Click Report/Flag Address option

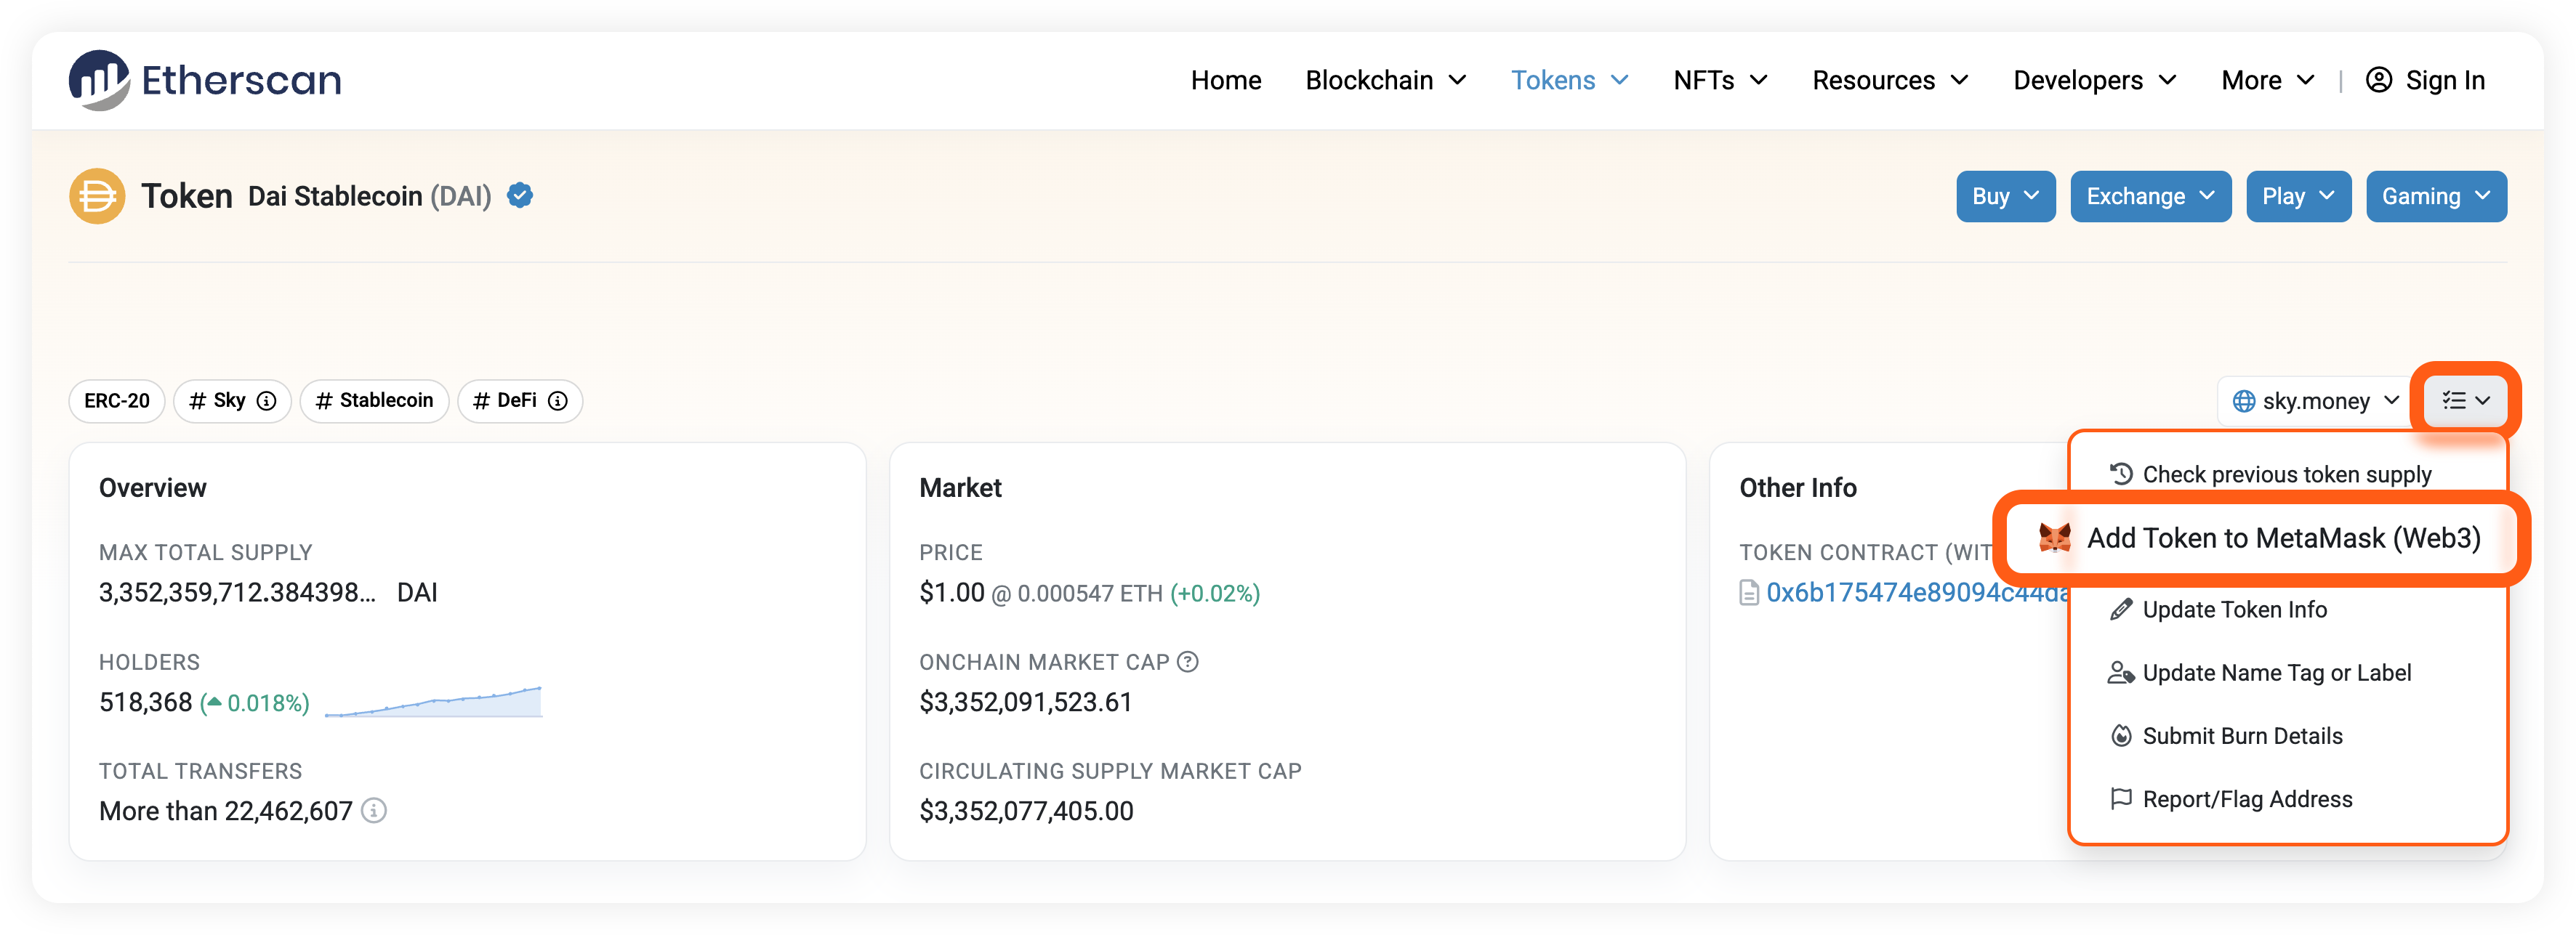coord(2247,799)
